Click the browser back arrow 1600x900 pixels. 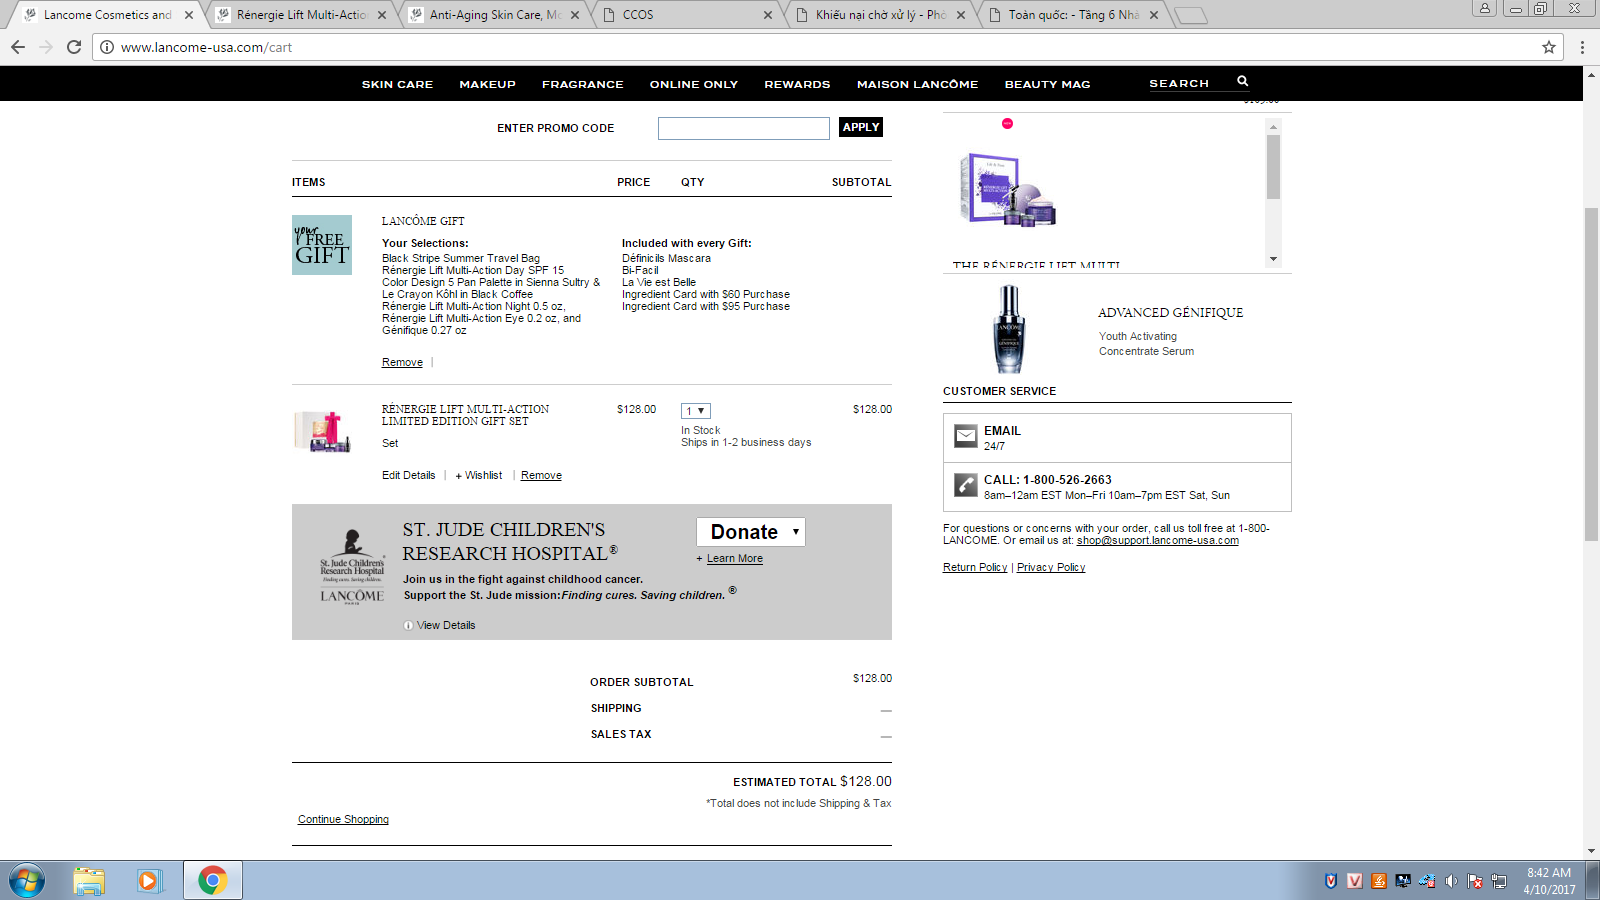18,47
